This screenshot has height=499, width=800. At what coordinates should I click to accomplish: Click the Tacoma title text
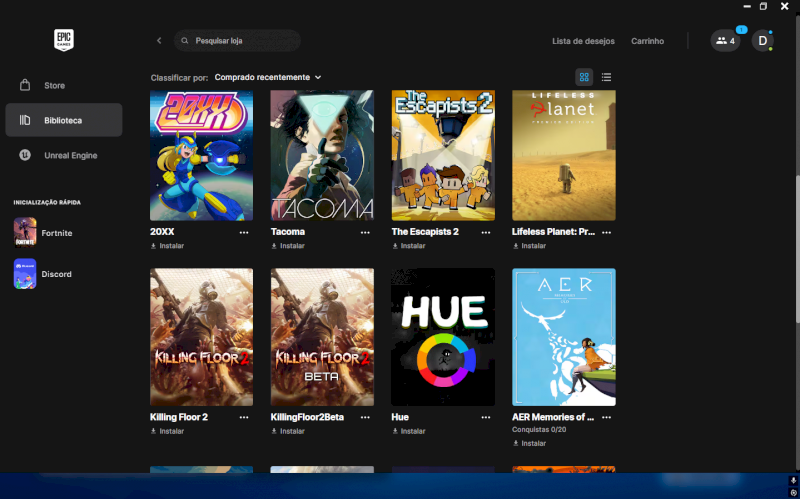288,232
